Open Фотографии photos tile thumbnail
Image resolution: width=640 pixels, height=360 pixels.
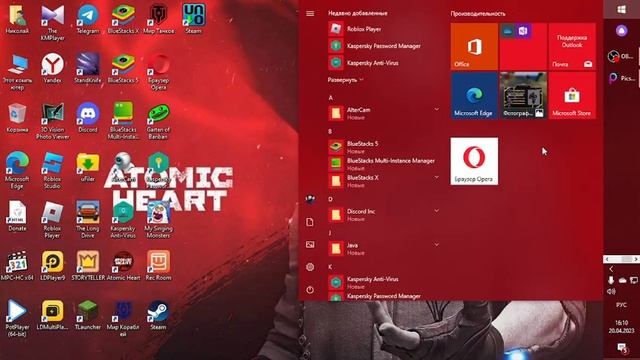[x=523, y=96]
